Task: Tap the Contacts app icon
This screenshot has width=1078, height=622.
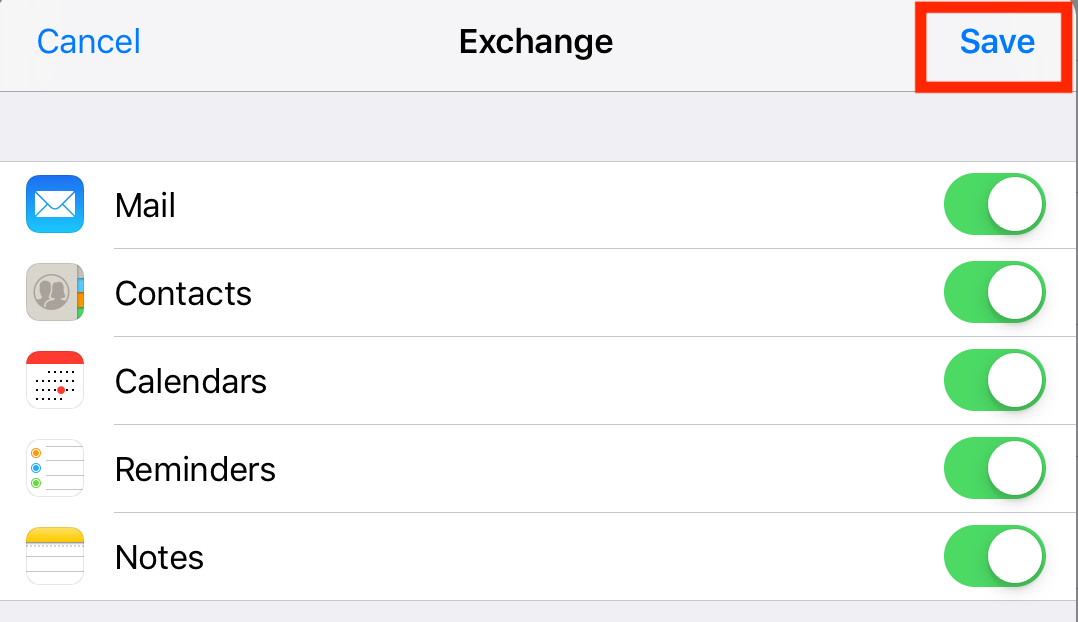Action: click(x=55, y=293)
